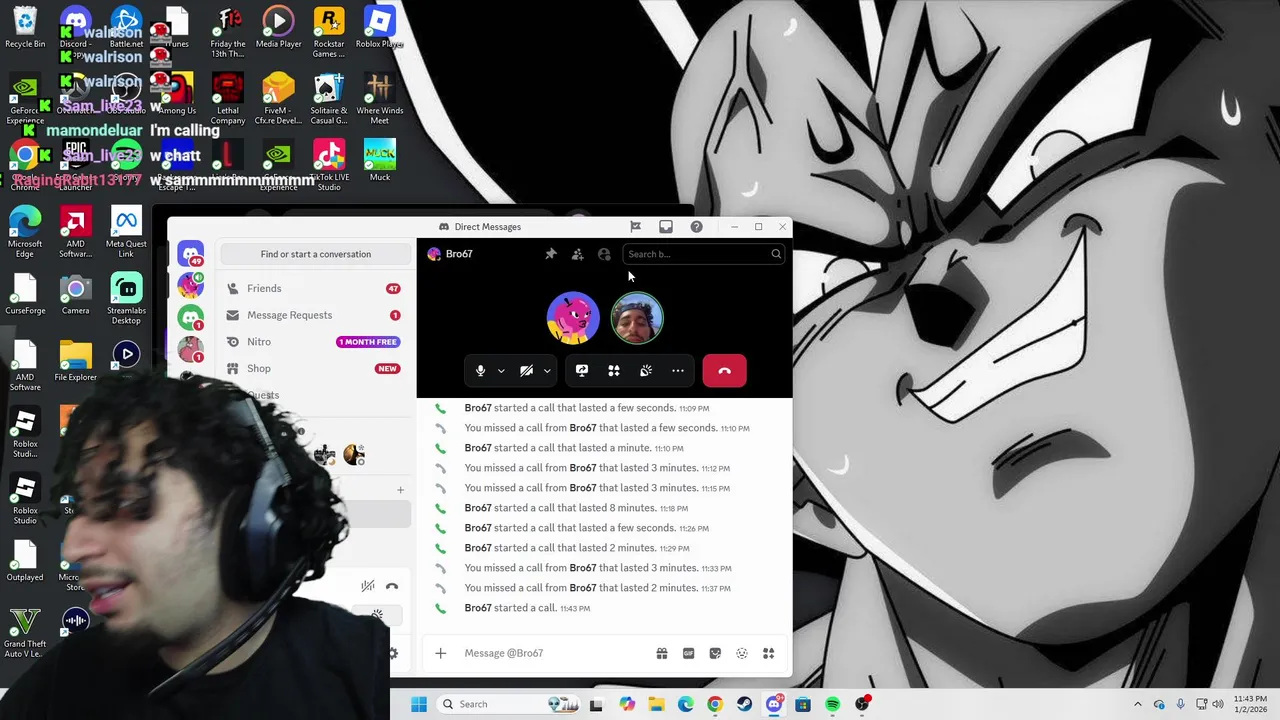Open Discord help question mark
Image resolution: width=1280 pixels, height=720 pixels.
[x=696, y=227]
